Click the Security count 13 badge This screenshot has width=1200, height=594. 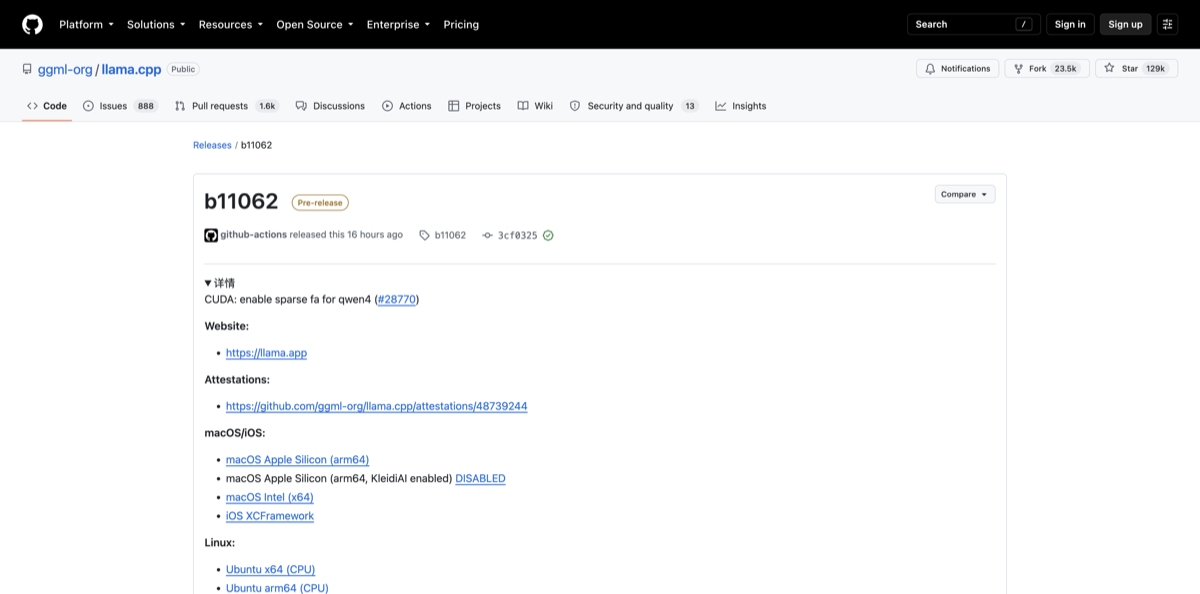coord(689,106)
